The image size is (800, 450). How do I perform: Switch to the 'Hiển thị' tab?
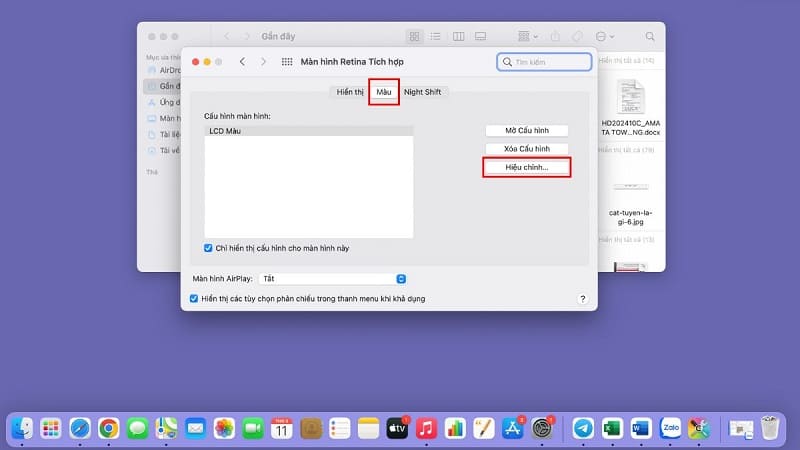(350, 92)
